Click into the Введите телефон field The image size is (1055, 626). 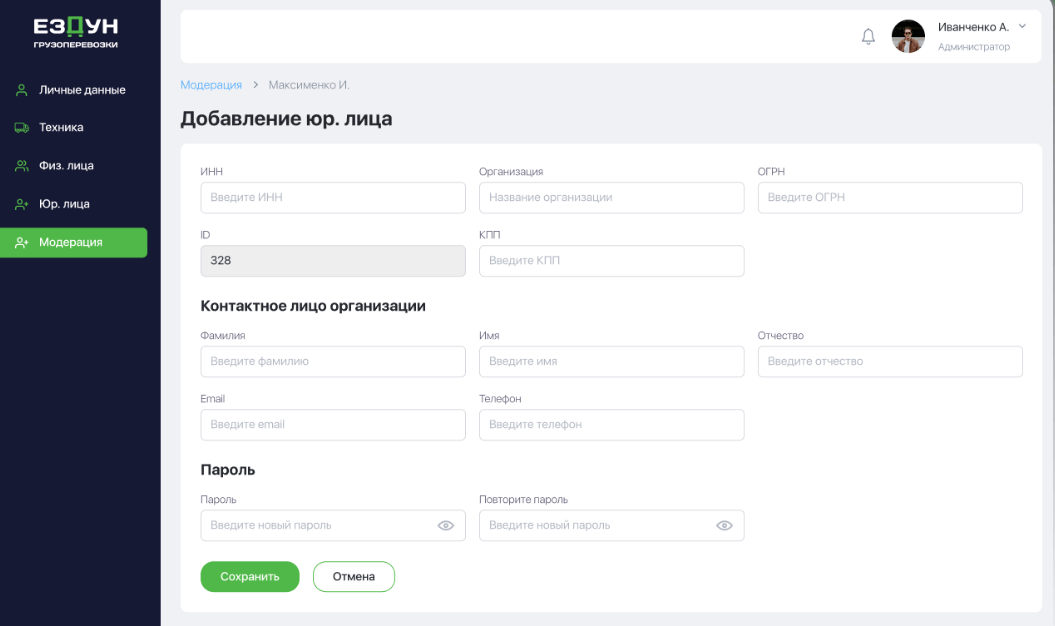click(x=611, y=425)
